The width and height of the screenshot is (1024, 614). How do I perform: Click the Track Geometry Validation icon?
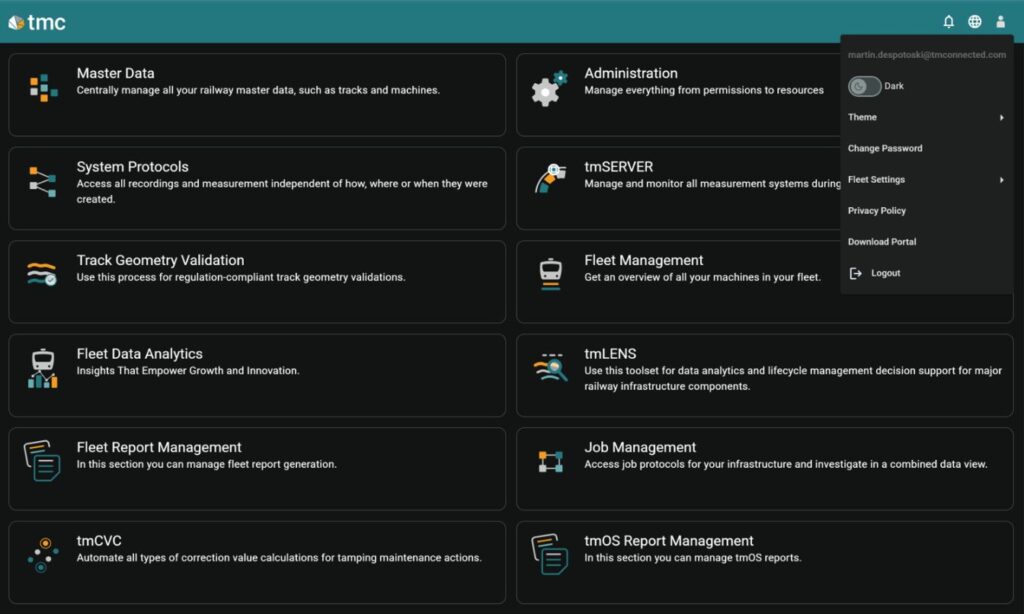(43, 275)
